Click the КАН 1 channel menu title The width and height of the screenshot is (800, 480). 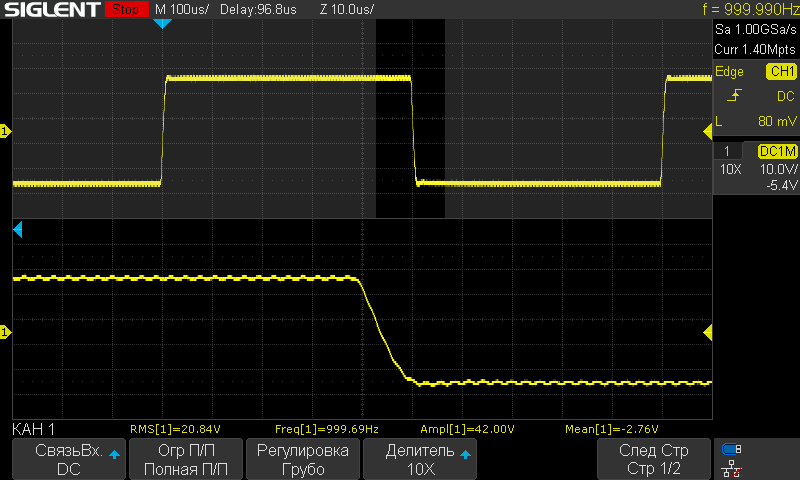click(x=34, y=429)
